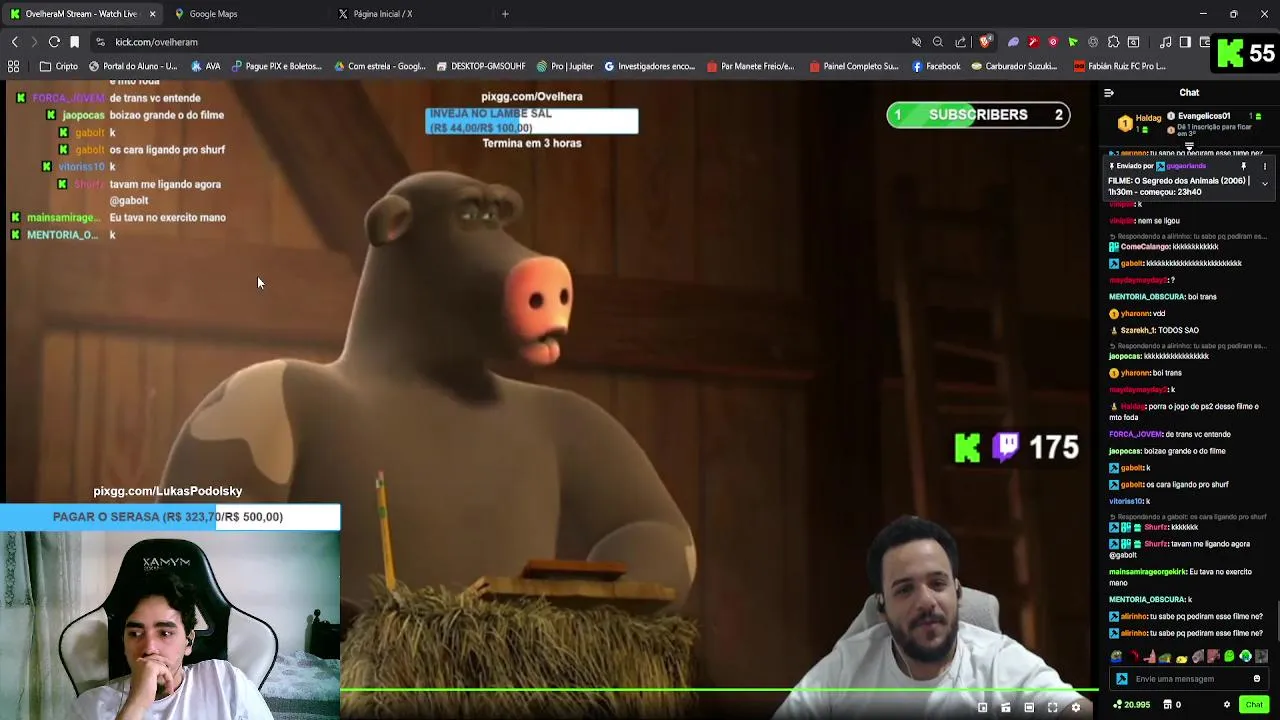Open pinned message three-dot options
This screenshot has height=720, width=1280.
tap(1264, 166)
